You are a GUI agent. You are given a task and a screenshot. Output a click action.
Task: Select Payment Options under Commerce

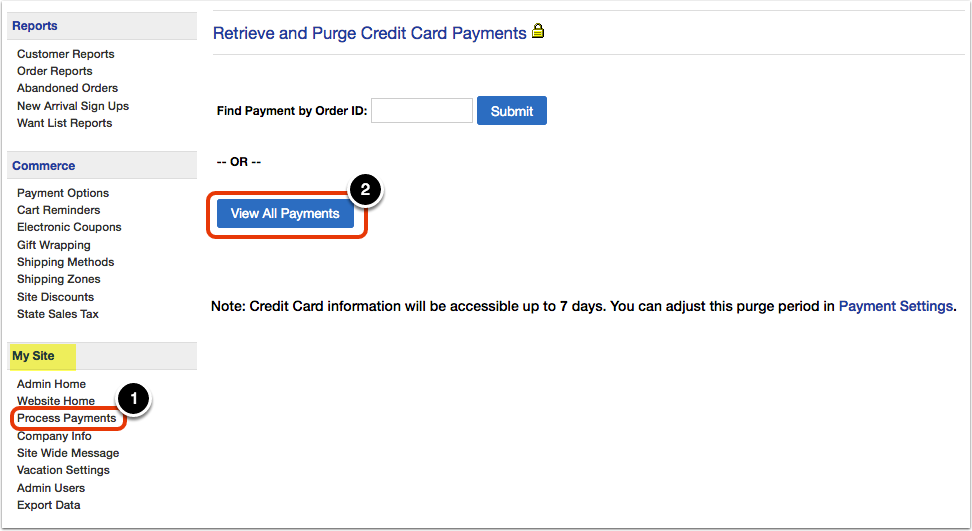pyautogui.click(x=63, y=193)
